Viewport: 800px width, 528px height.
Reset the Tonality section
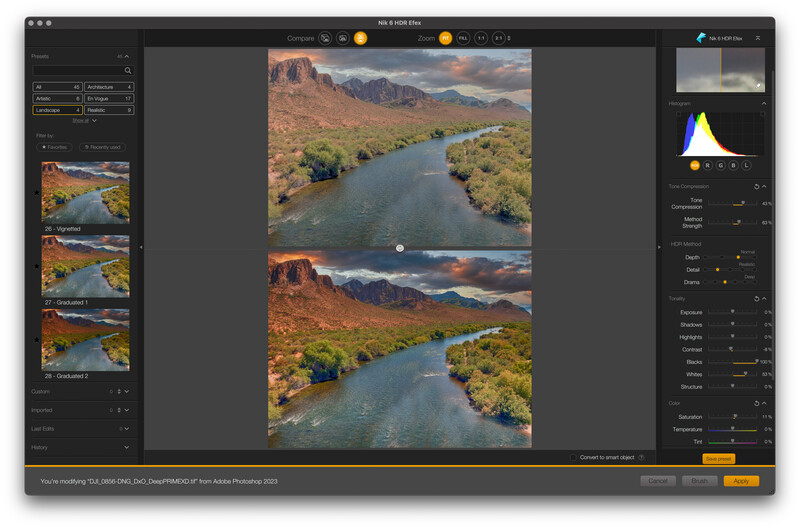(x=756, y=299)
